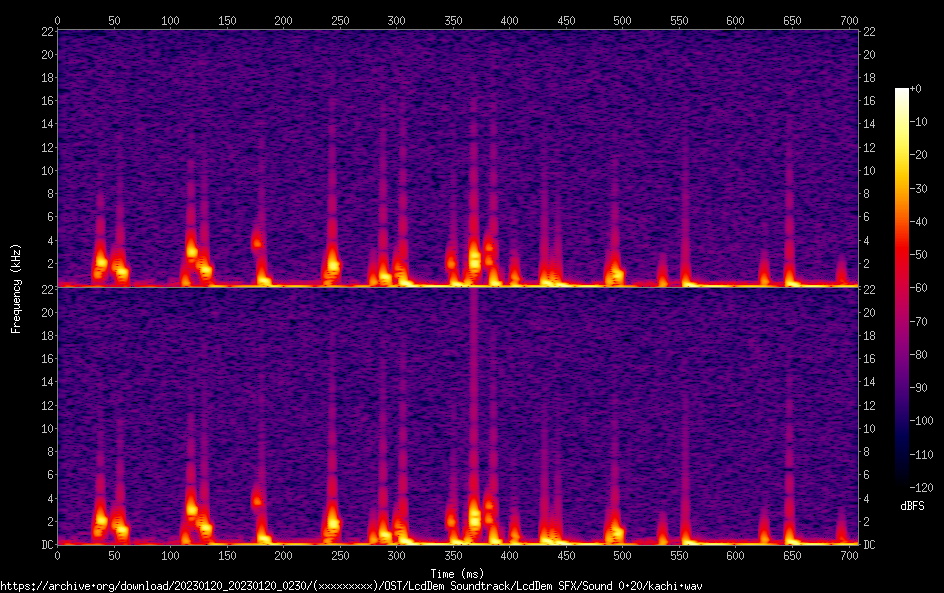Screen dimensions: 944x593
Task: Select the 550 tick on the bottom time axis
Action: click(x=679, y=554)
